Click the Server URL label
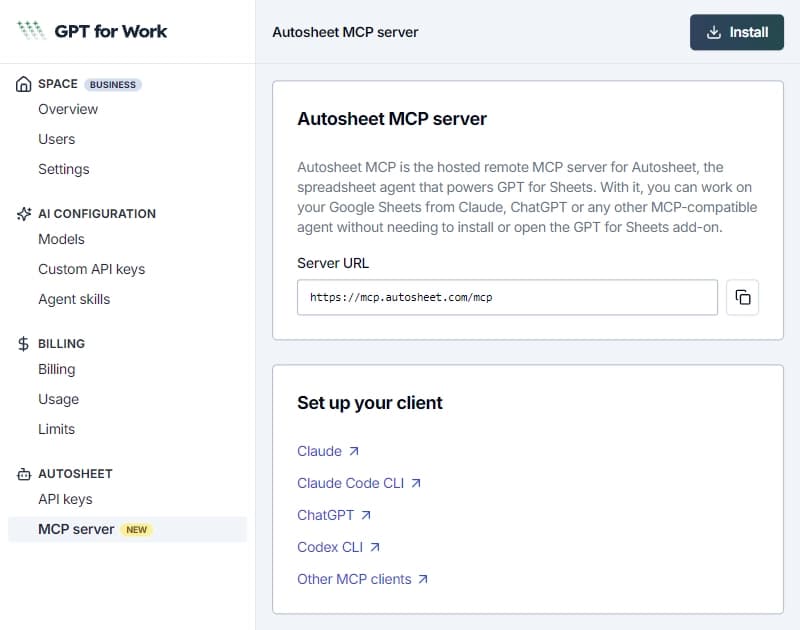The image size is (800, 630). click(333, 263)
